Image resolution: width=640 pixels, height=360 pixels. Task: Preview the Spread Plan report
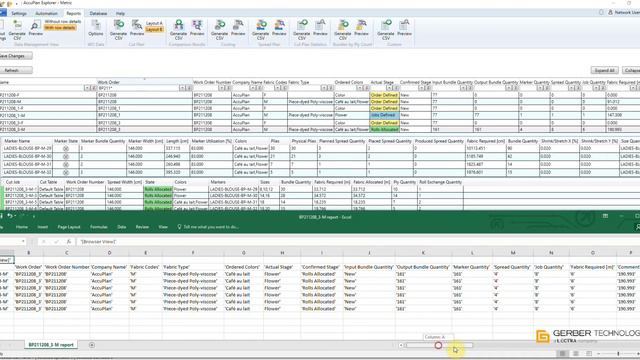[279, 28]
